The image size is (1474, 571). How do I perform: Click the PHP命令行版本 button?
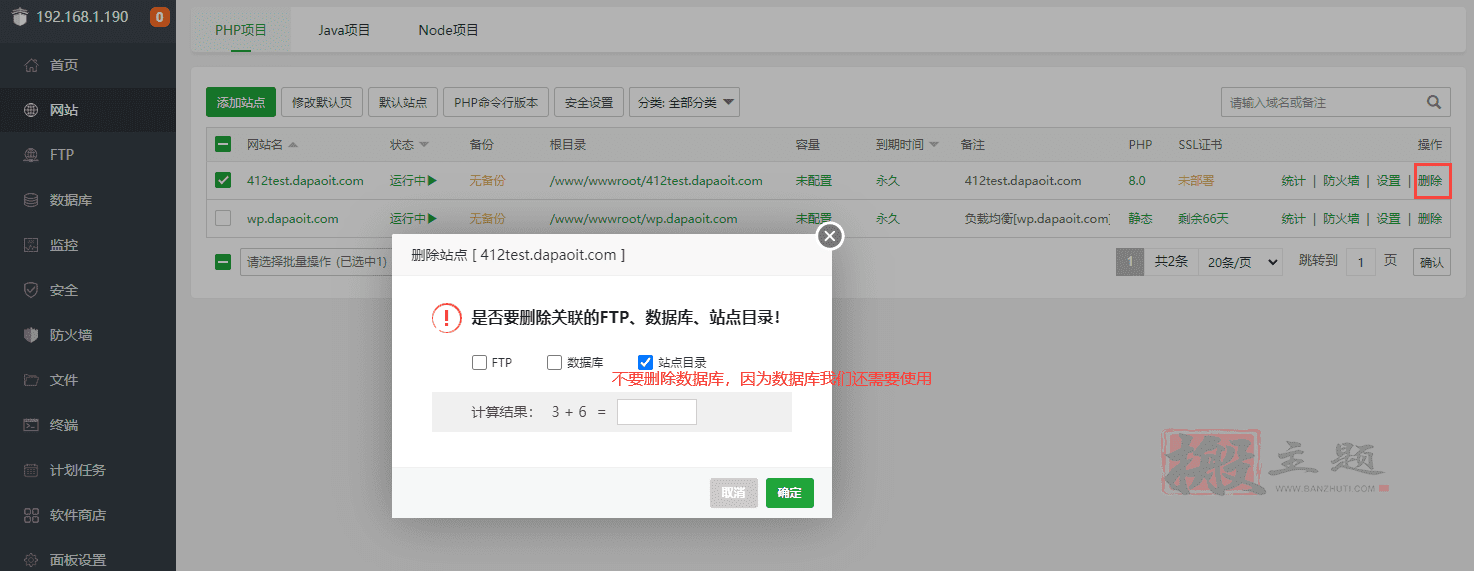496,102
